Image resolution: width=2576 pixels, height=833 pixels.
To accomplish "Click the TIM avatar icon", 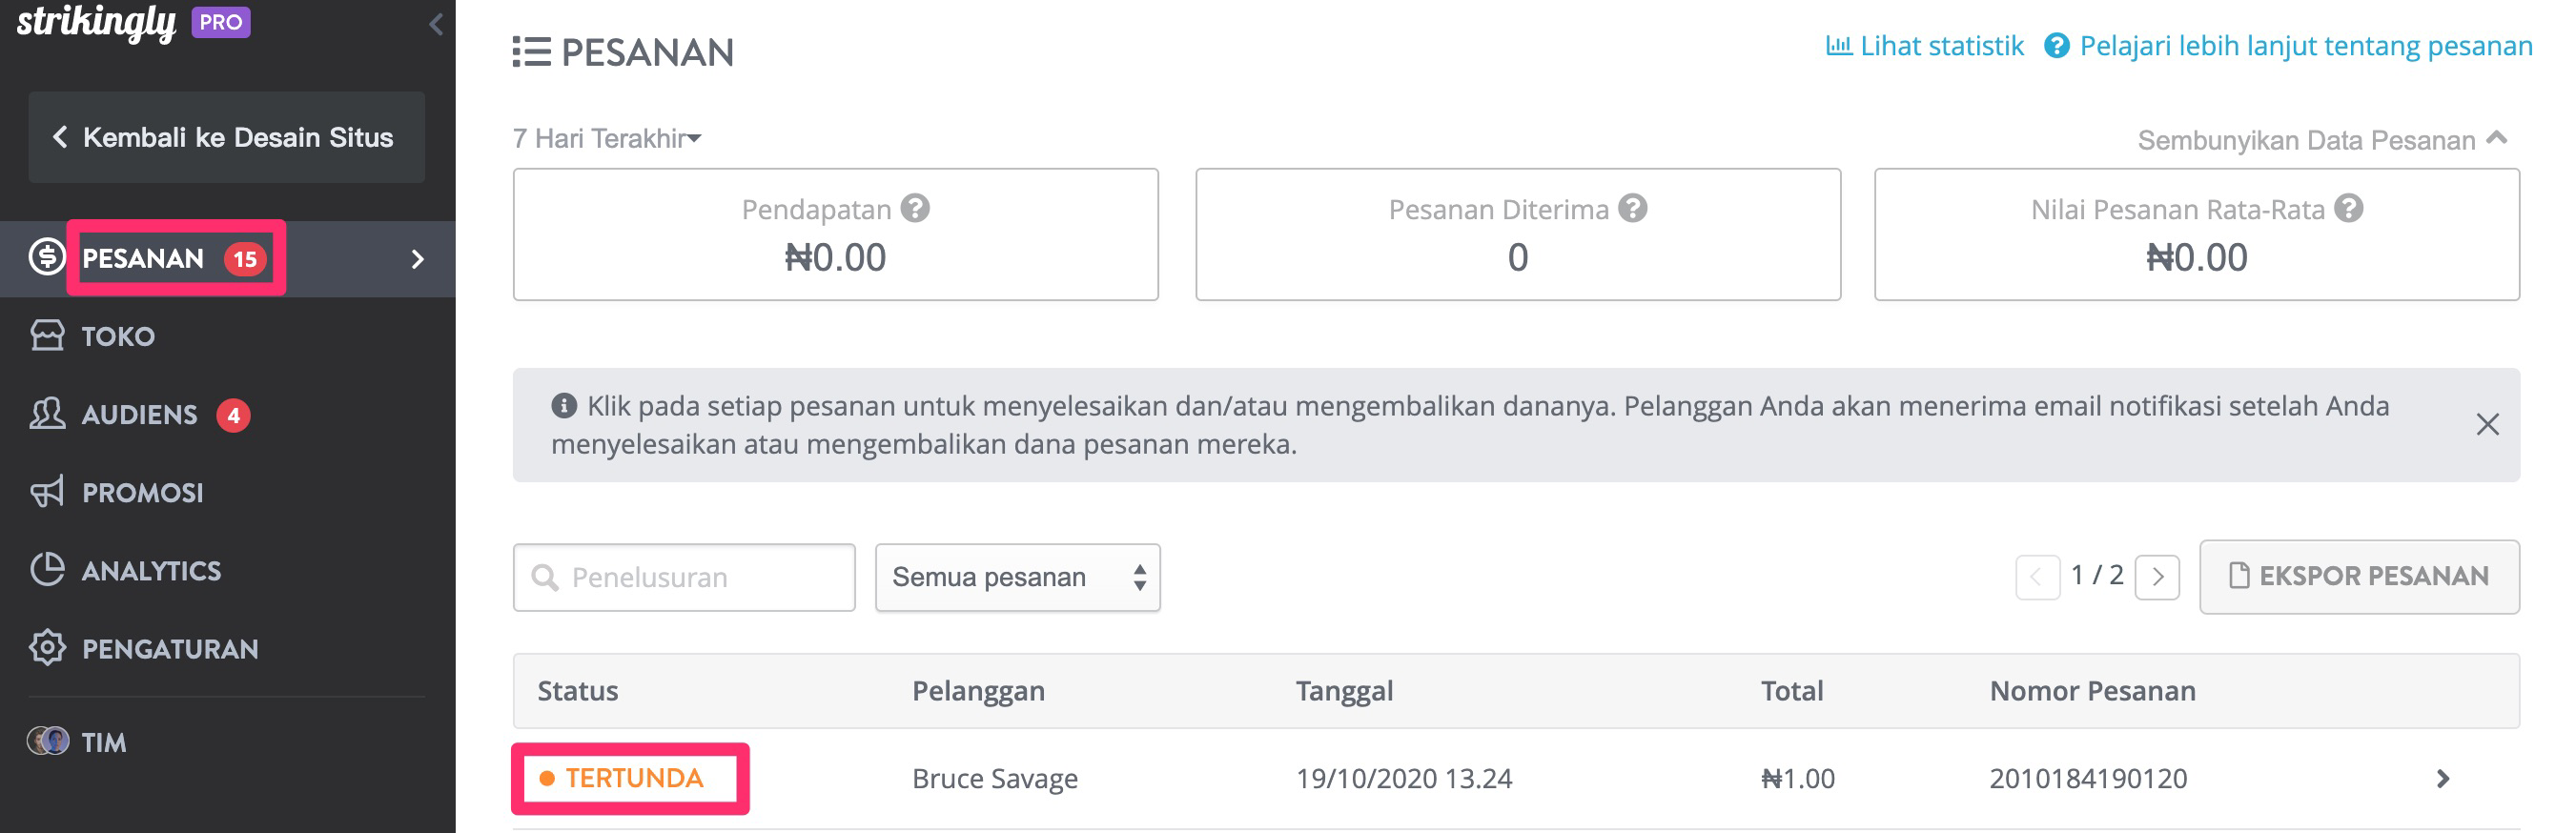I will pos(48,740).
